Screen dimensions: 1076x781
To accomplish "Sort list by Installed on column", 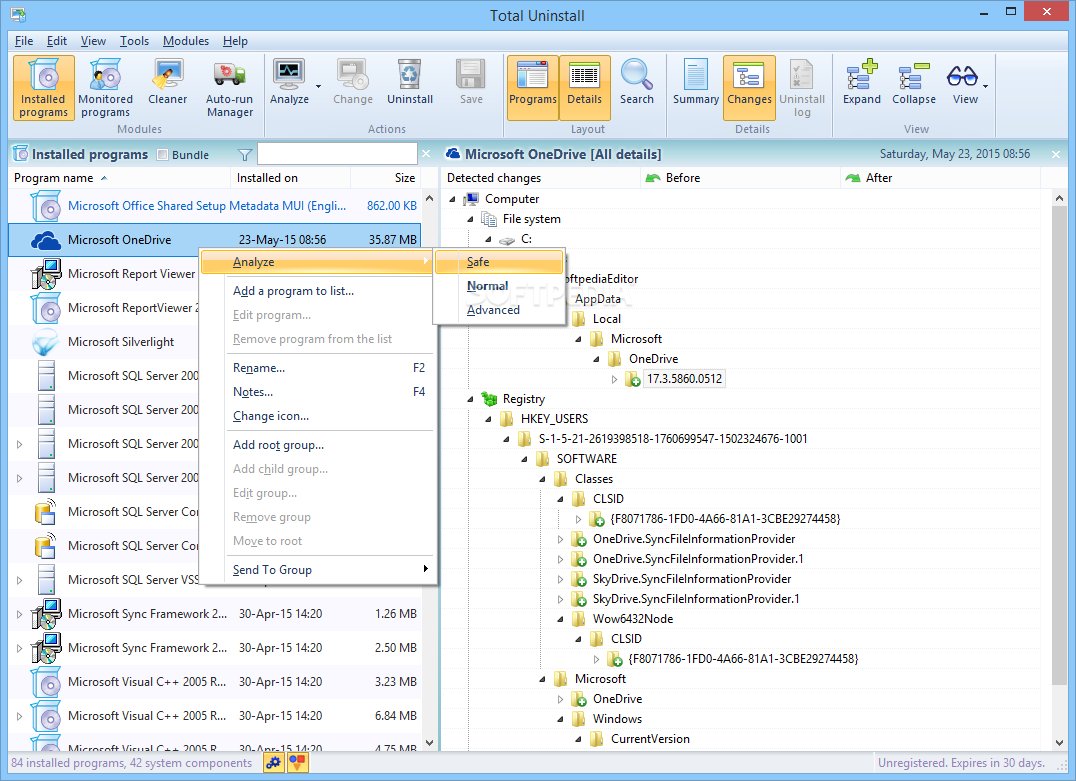I will (x=267, y=178).
